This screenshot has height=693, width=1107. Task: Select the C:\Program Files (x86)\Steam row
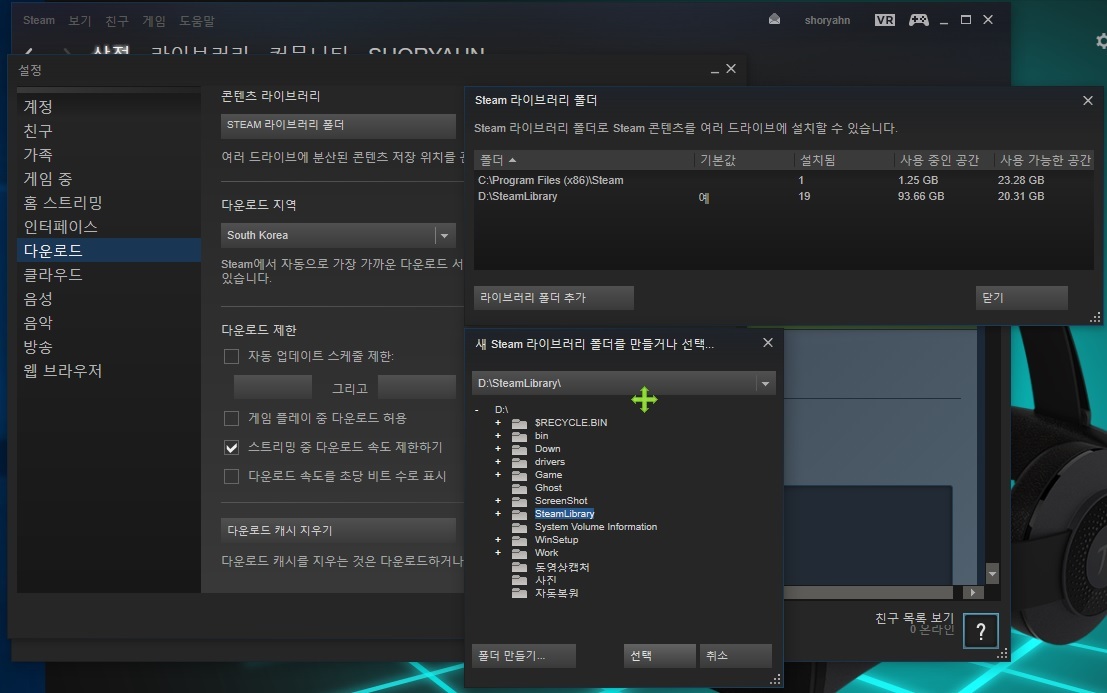[784, 180]
